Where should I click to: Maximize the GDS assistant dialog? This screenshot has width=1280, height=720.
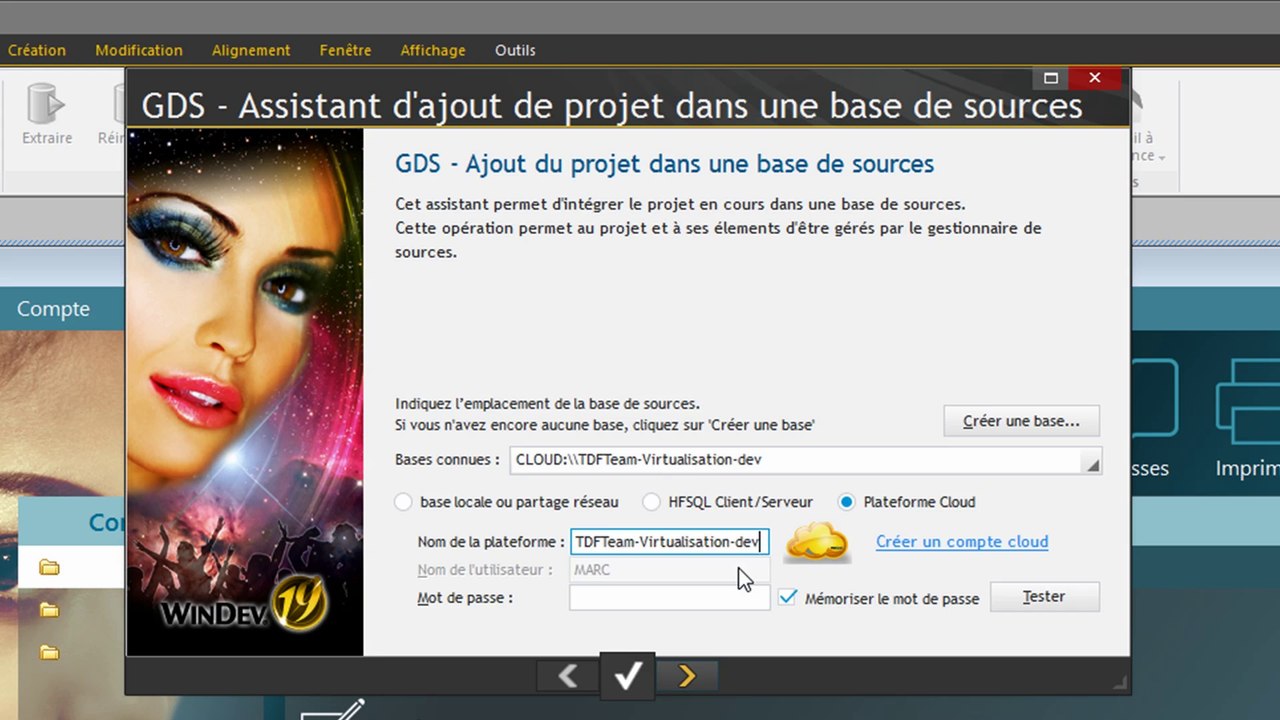1050,78
